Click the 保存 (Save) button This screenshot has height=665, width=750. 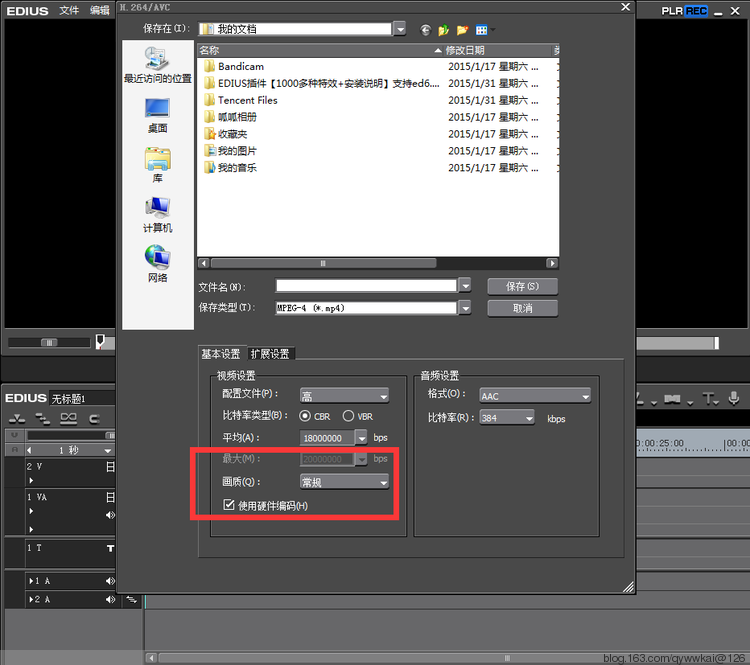point(522,287)
